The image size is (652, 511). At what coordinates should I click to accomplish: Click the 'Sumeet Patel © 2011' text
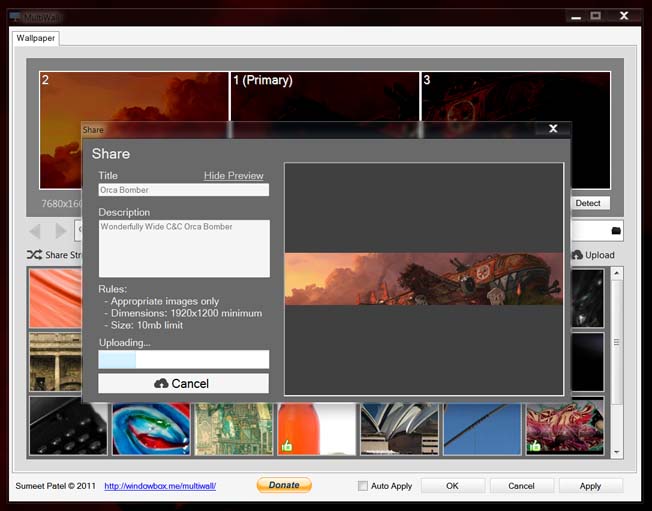coord(55,486)
